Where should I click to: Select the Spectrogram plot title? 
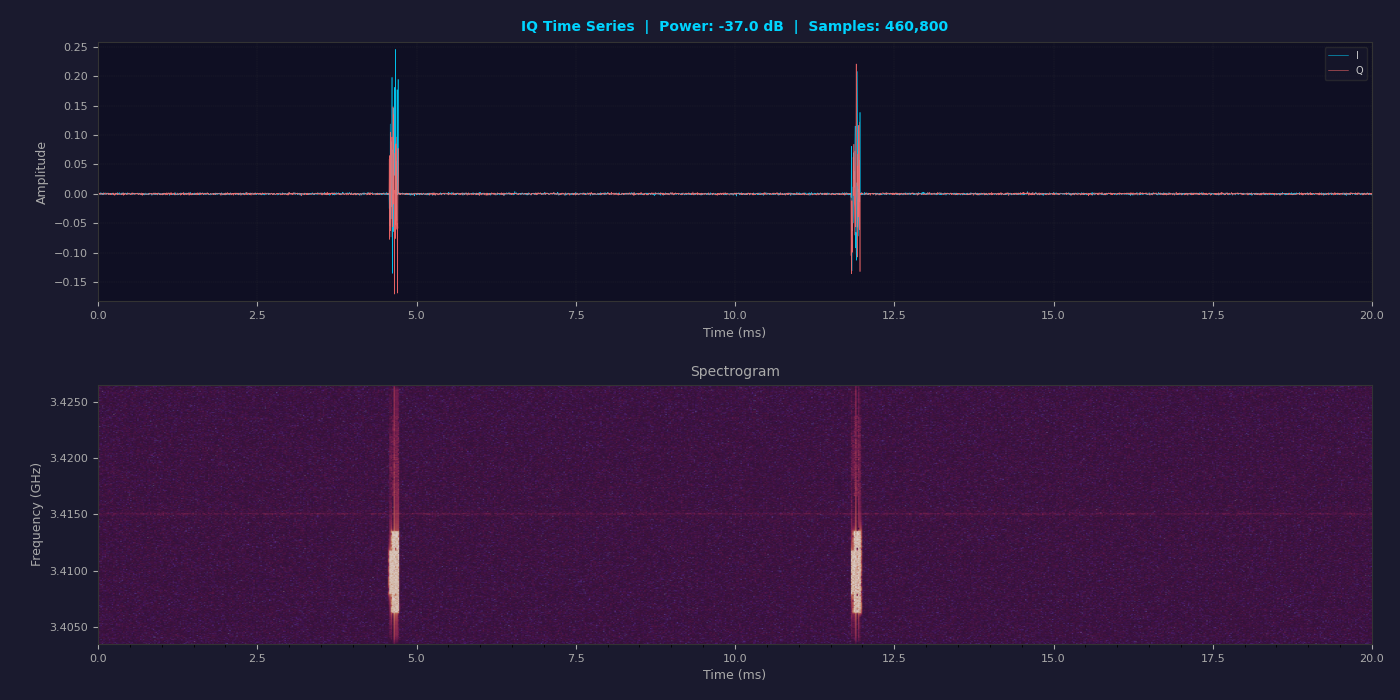pyautogui.click(x=734, y=372)
